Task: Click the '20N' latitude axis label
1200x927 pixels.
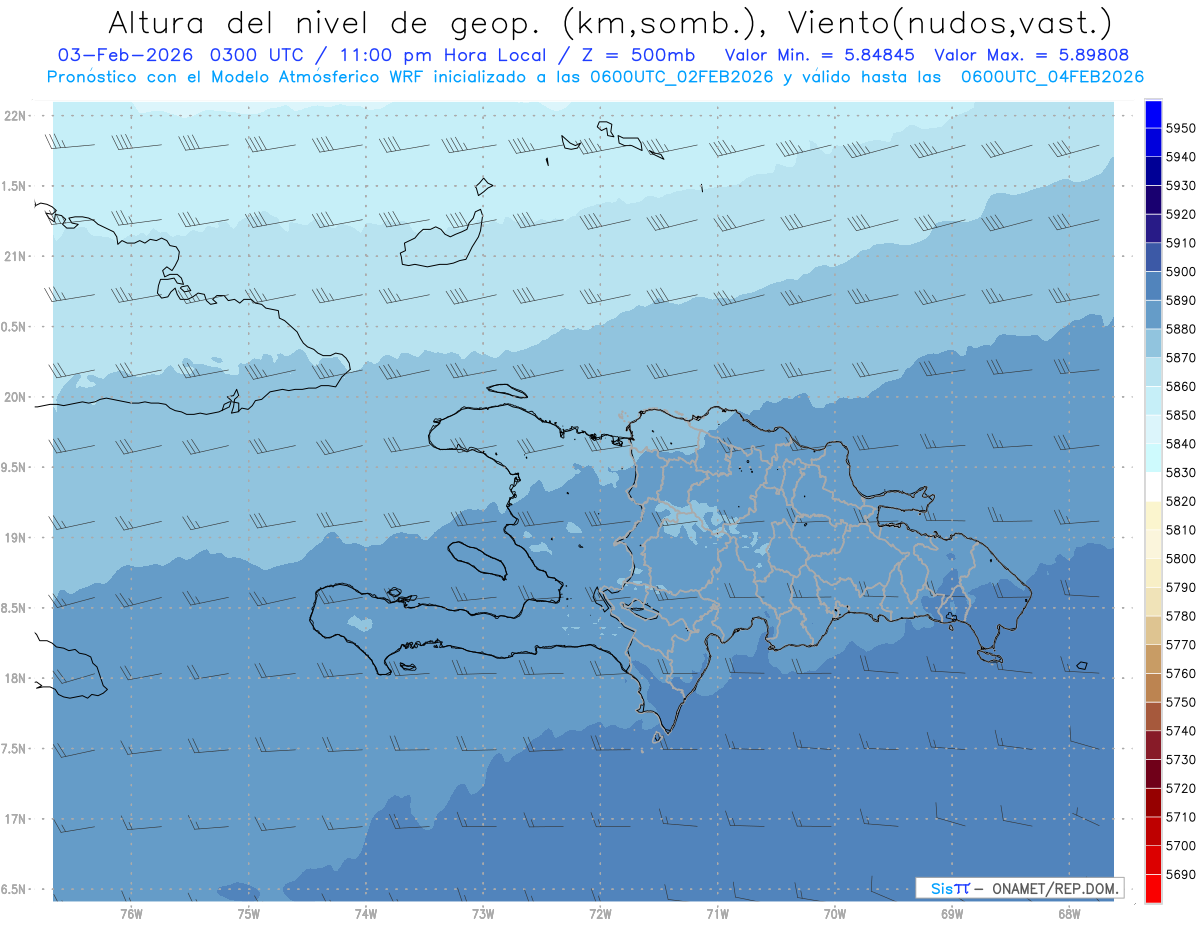Action: tap(15, 397)
